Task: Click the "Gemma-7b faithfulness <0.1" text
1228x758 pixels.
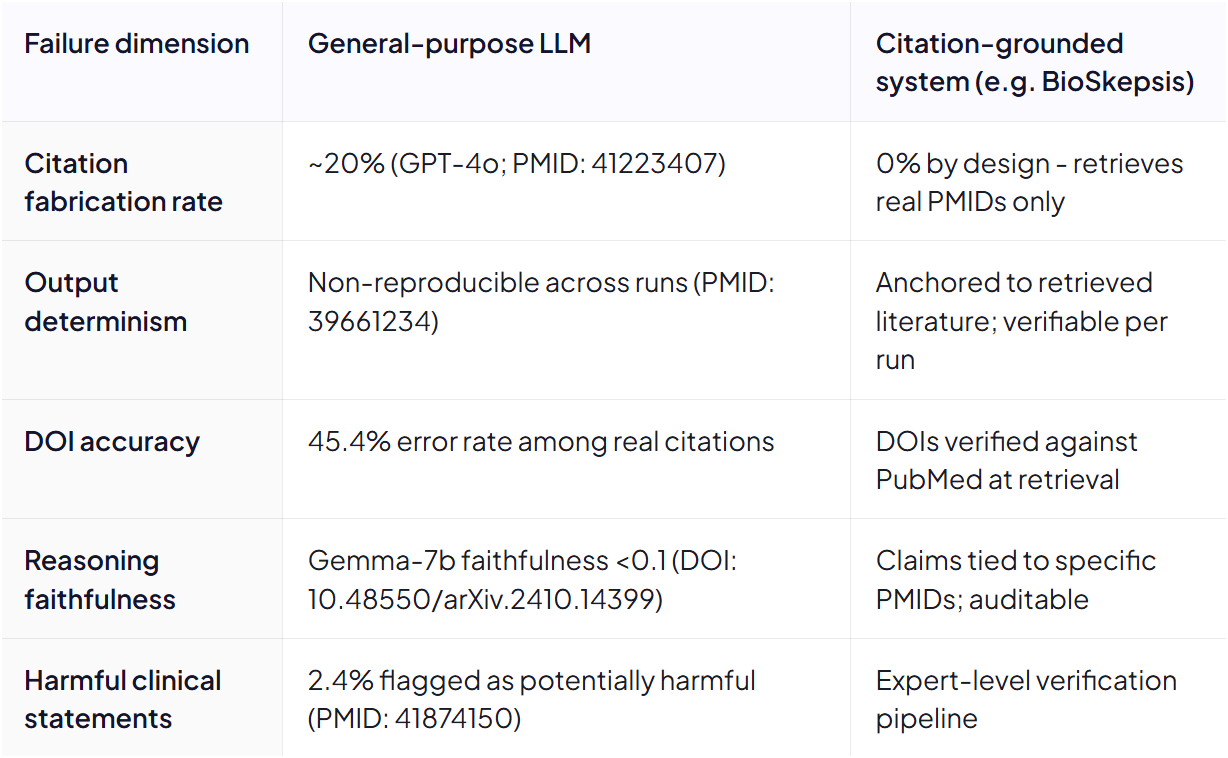Action: point(484,561)
